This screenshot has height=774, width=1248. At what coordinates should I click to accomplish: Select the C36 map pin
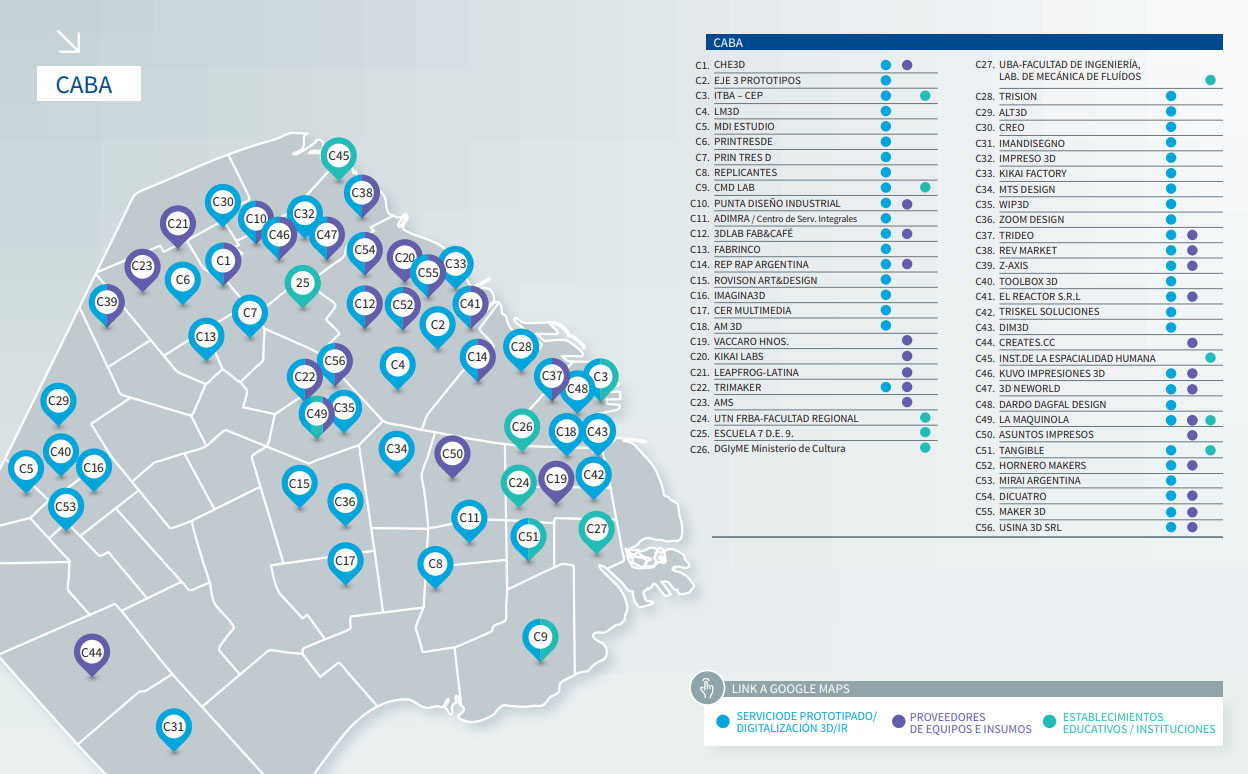(345, 504)
